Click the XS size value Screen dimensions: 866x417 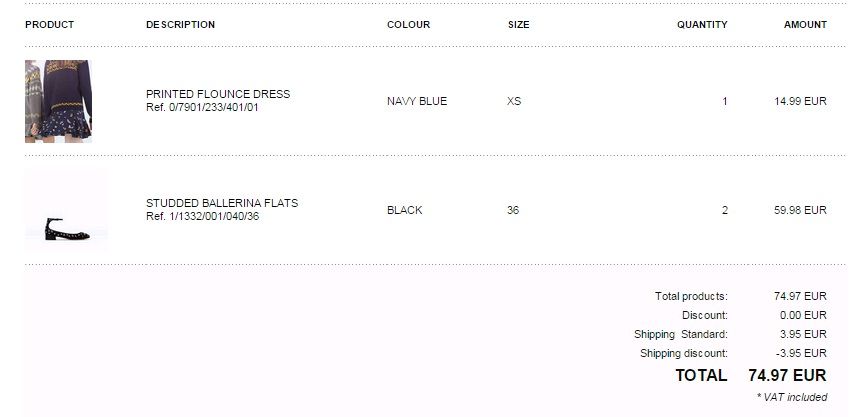(515, 101)
